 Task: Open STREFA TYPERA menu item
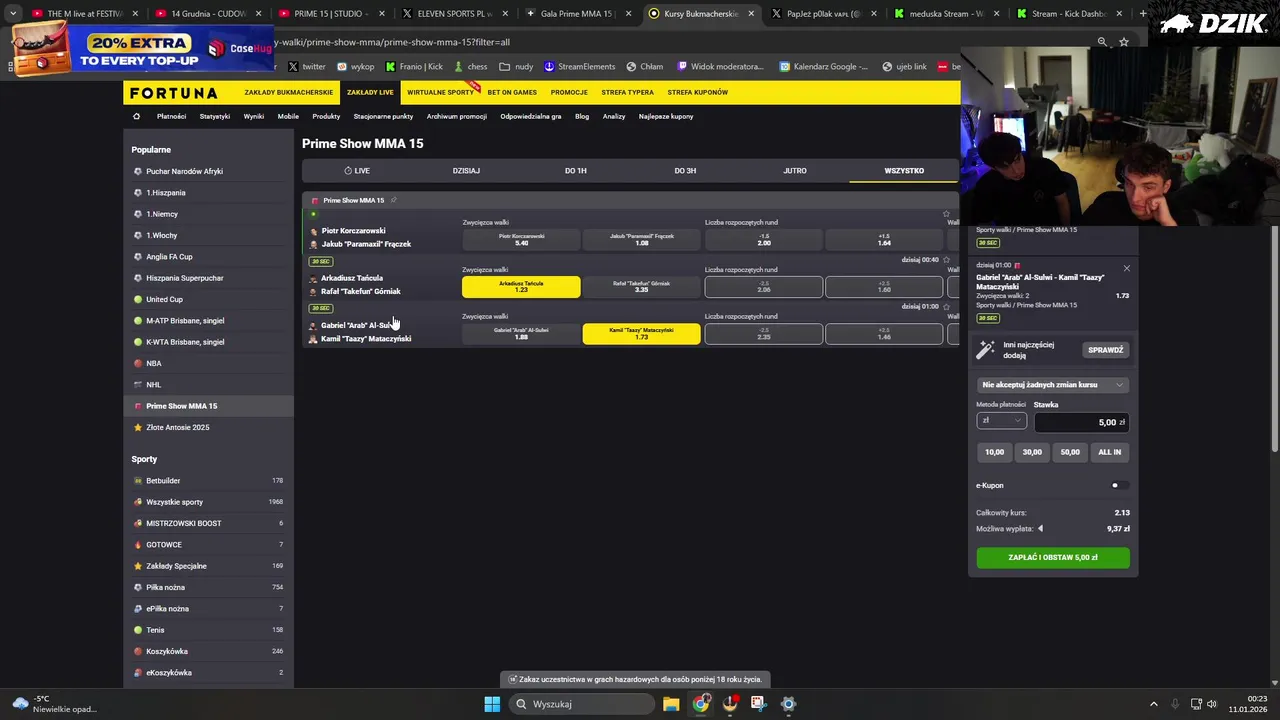tap(627, 92)
